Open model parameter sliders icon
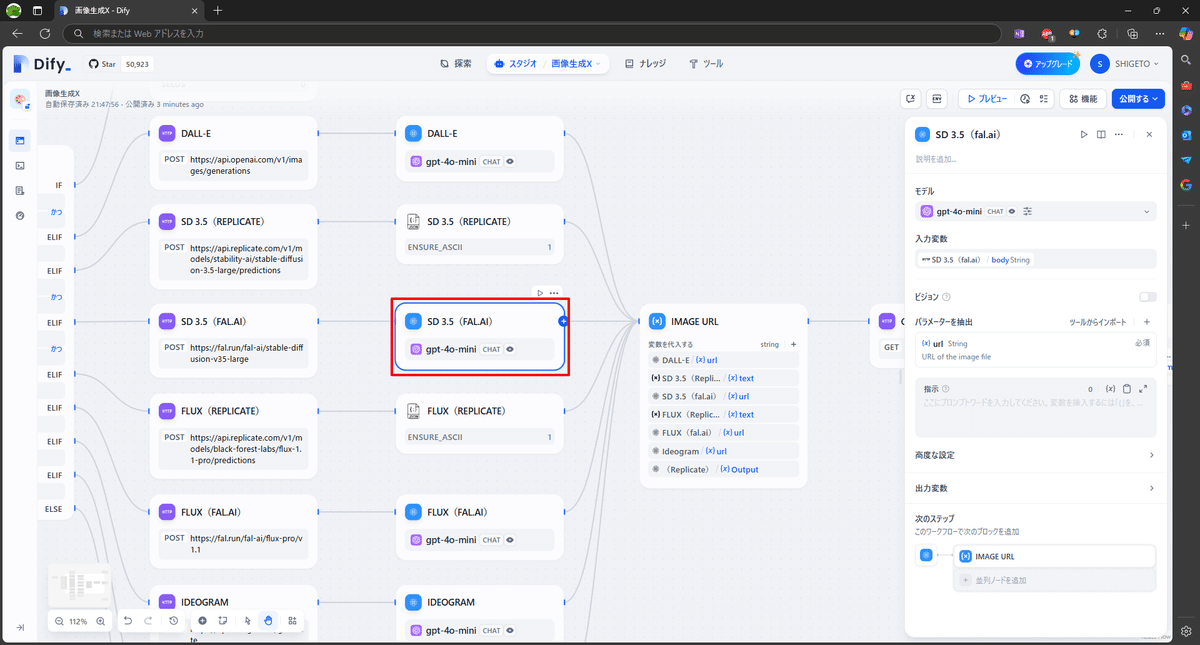Viewport: 1200px width, 645px height. pos(1027,211)
